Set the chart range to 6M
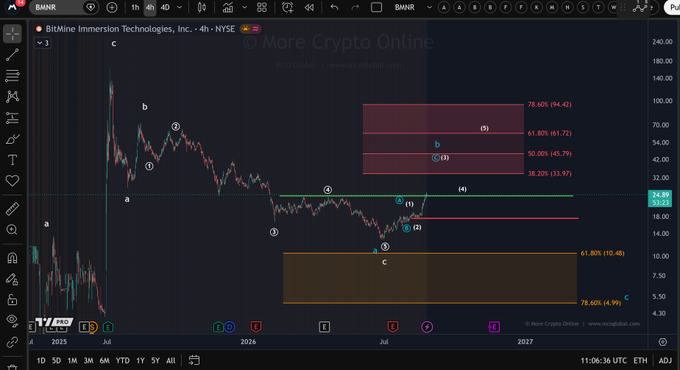 point(105,360)
